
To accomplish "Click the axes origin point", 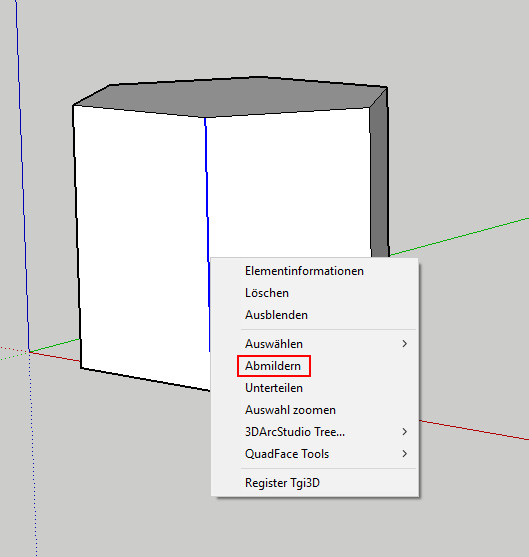I will 29,352.
